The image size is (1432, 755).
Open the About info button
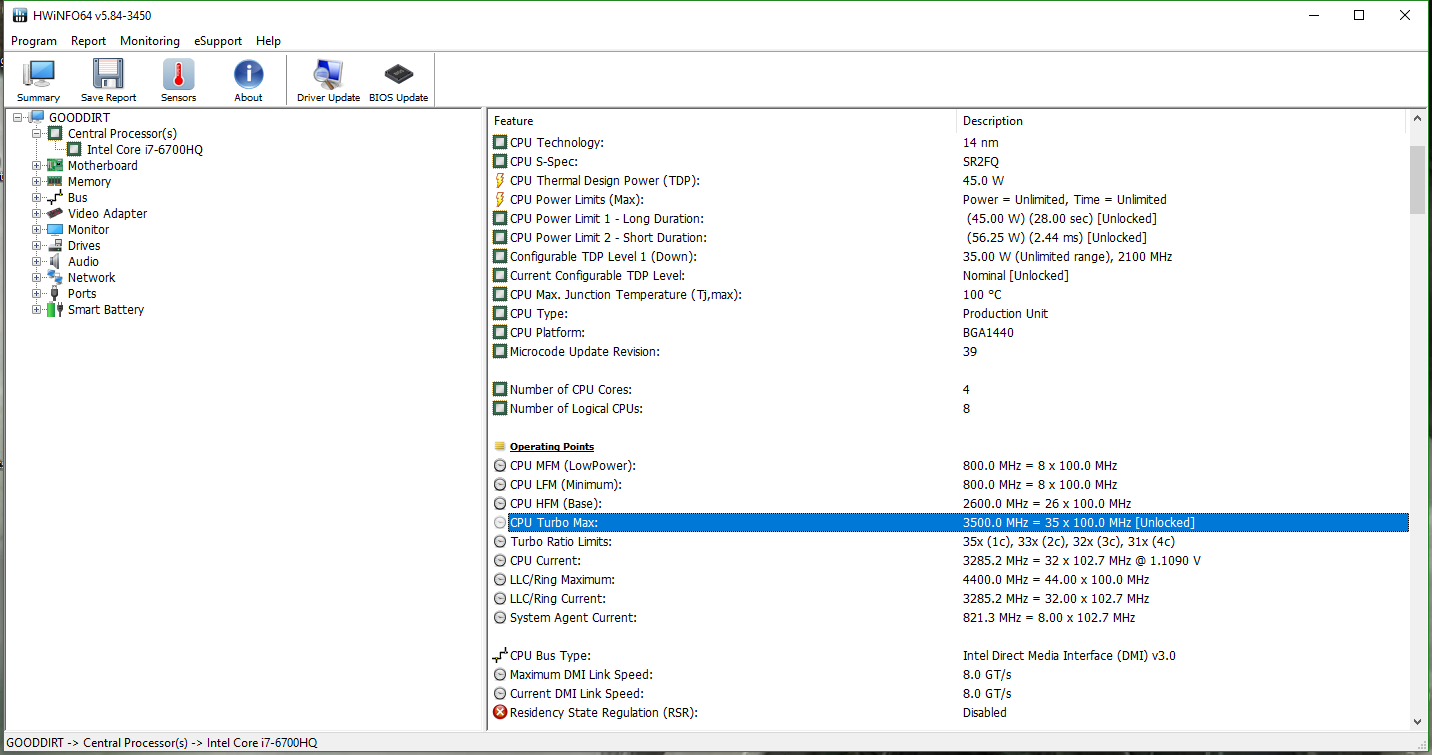(248, 80)
